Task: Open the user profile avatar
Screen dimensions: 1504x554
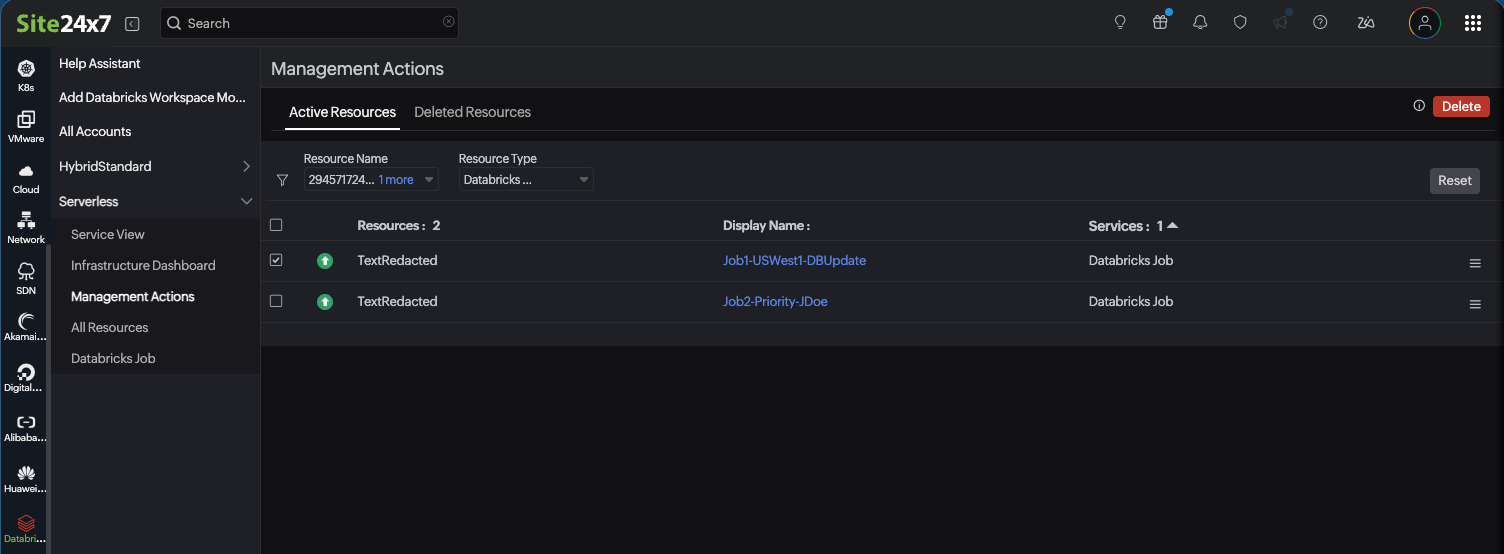Action: [1425, 23]
